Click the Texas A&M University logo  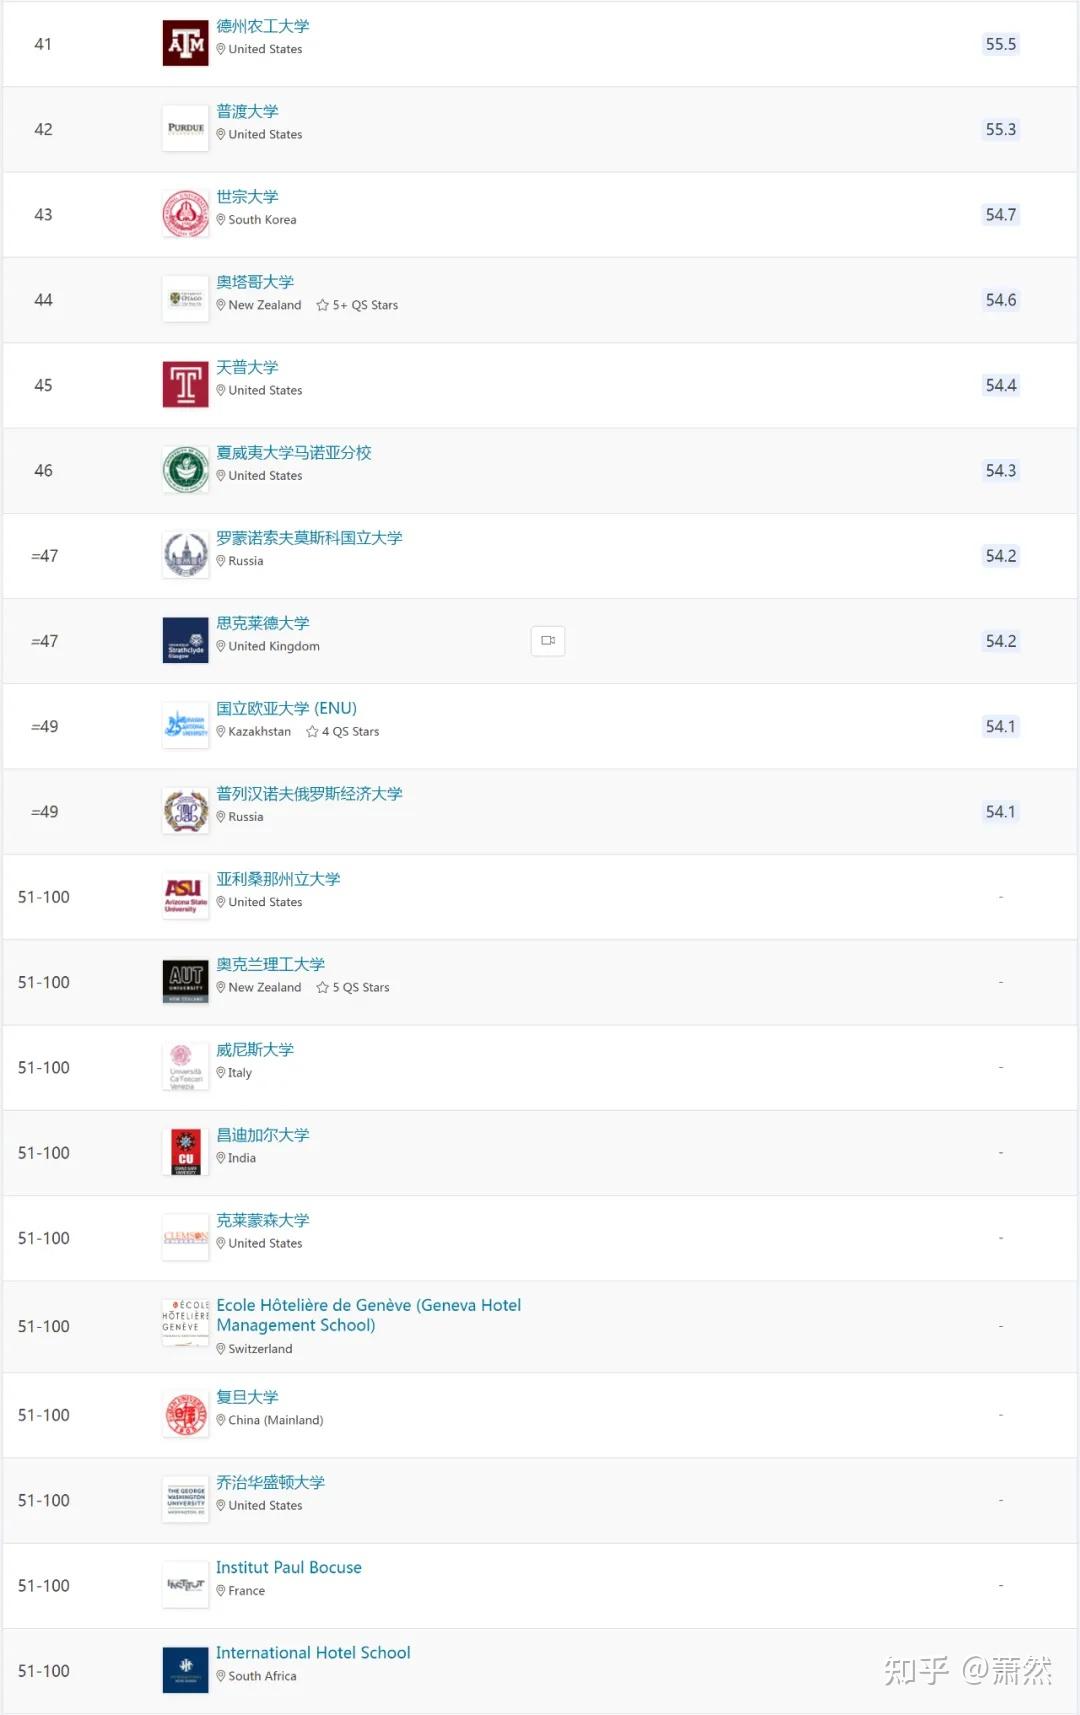click(185, 44)
